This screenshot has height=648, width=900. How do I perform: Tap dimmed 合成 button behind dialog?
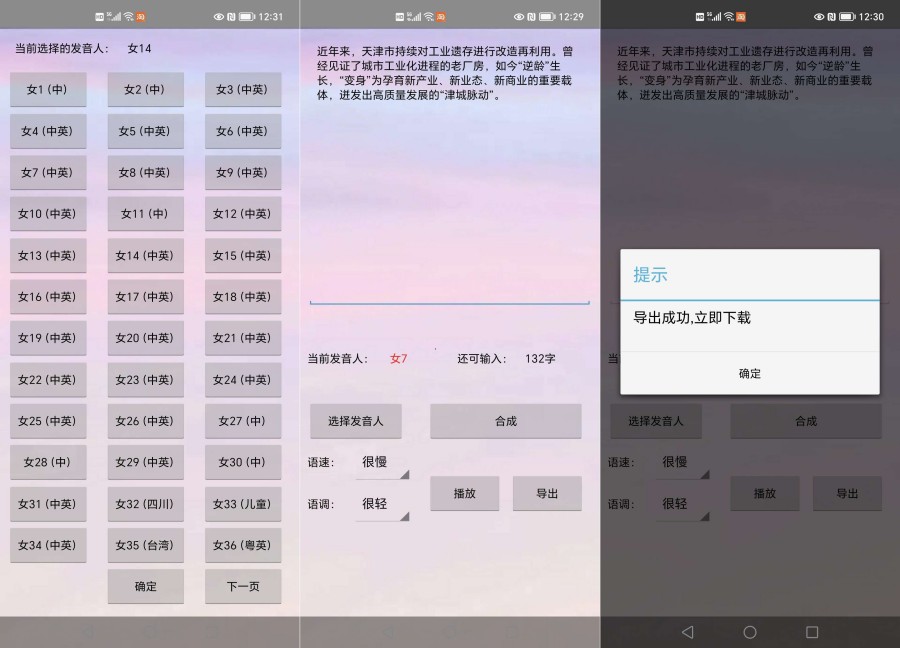tap(806, 421)
